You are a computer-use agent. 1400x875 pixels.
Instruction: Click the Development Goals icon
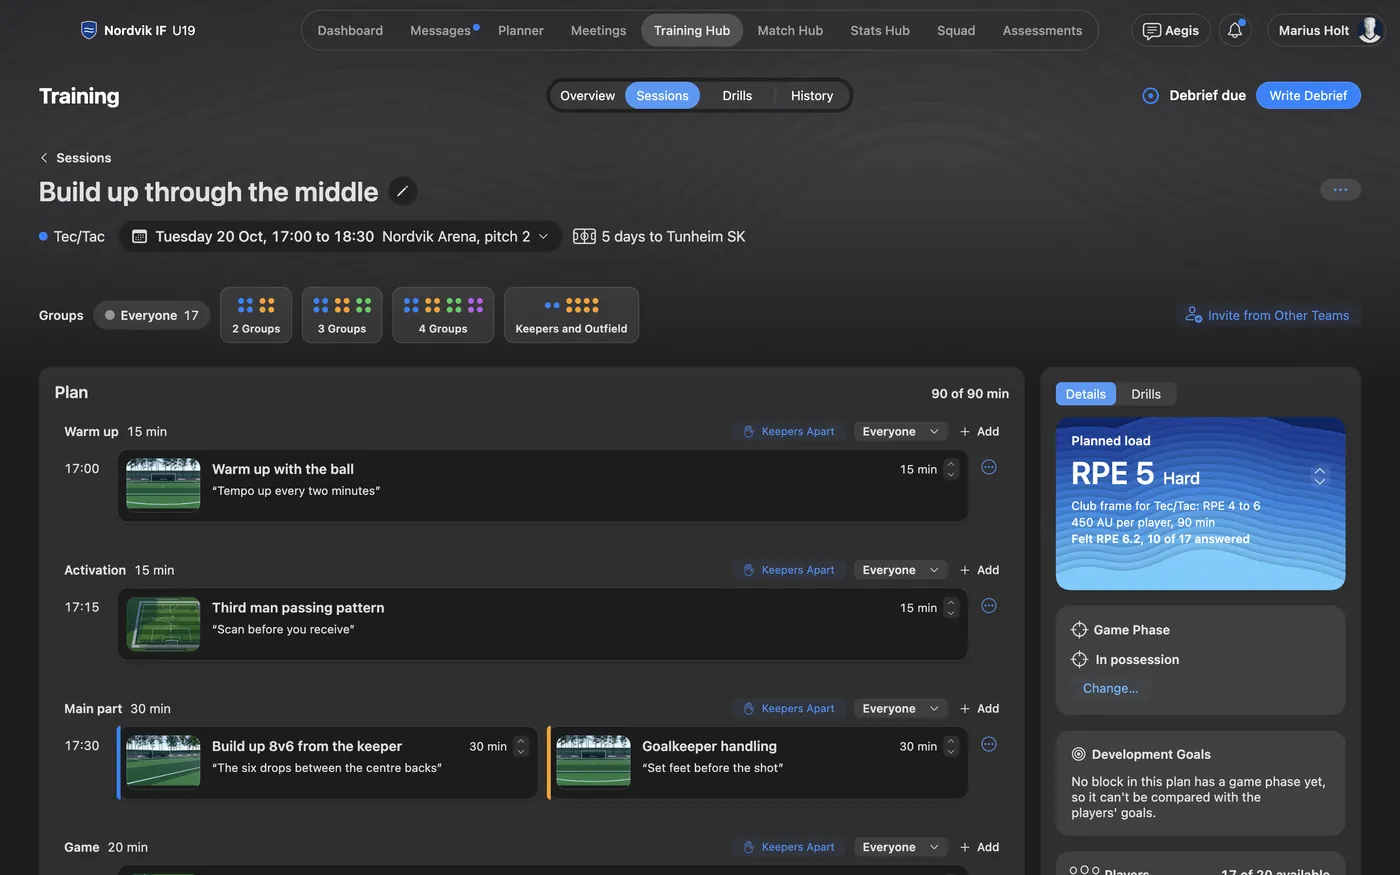click(1078, 754)
